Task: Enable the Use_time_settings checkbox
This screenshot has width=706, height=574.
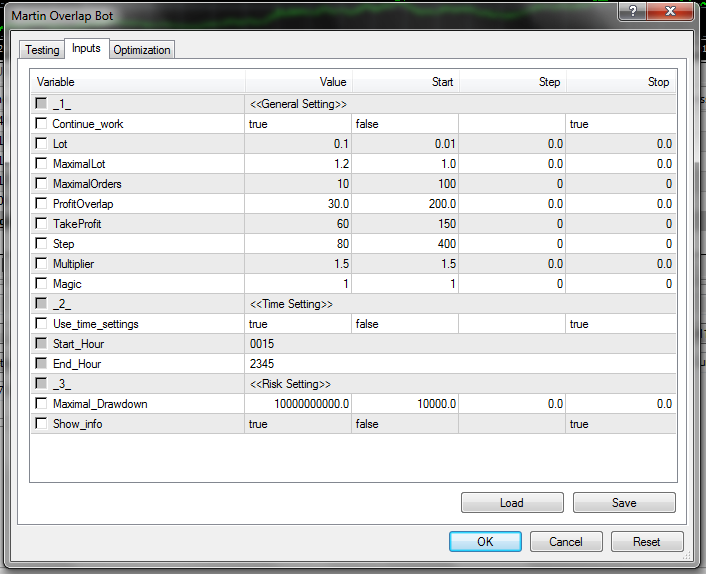Action: [x=41, y=323]
